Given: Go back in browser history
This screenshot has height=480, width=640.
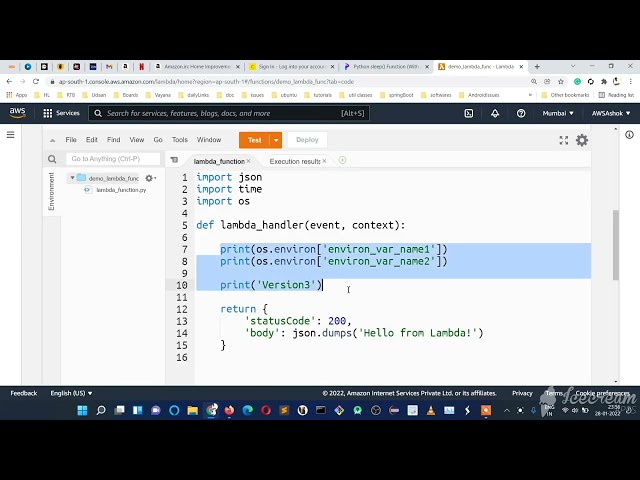Looking at the screenshot, I should (x=9, y=82).
